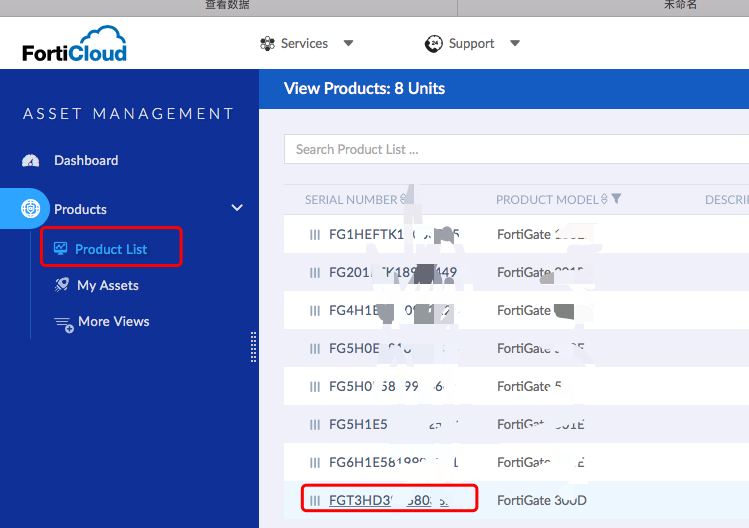Sort by Serial Number column arrows

(403, 200)
